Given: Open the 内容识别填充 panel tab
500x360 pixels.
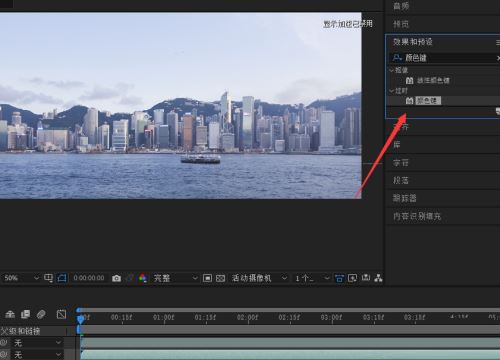Looking at the screenshot, I should pyautogui.click(x=417, y=216).
